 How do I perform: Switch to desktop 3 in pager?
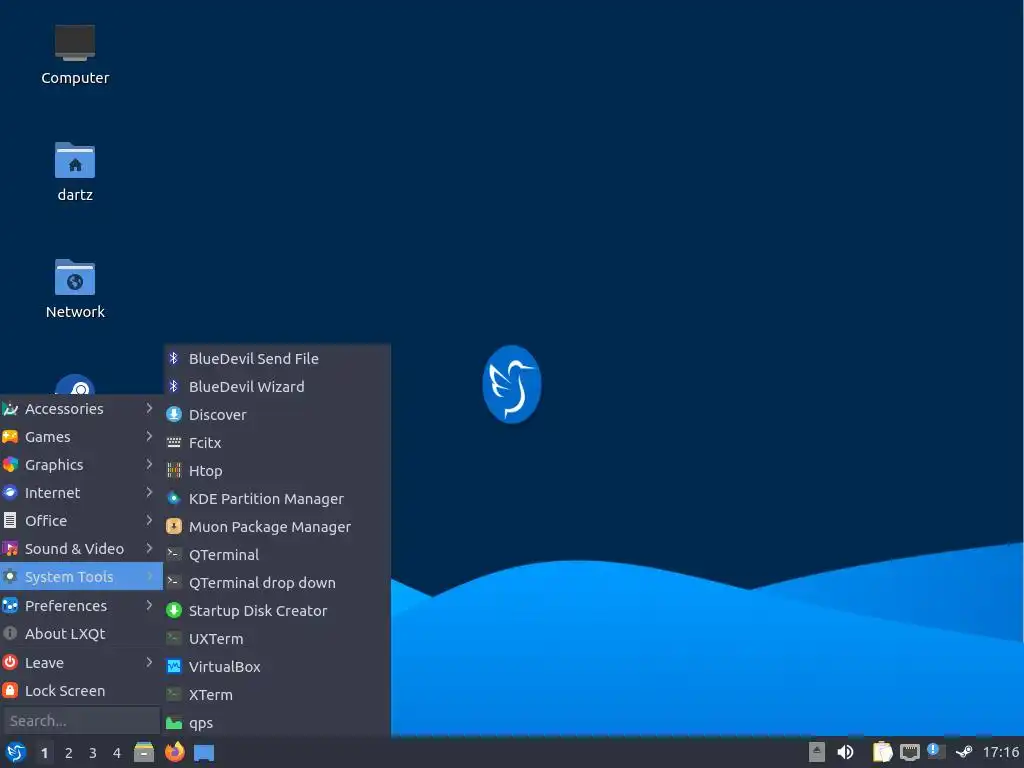click(93, 753)
